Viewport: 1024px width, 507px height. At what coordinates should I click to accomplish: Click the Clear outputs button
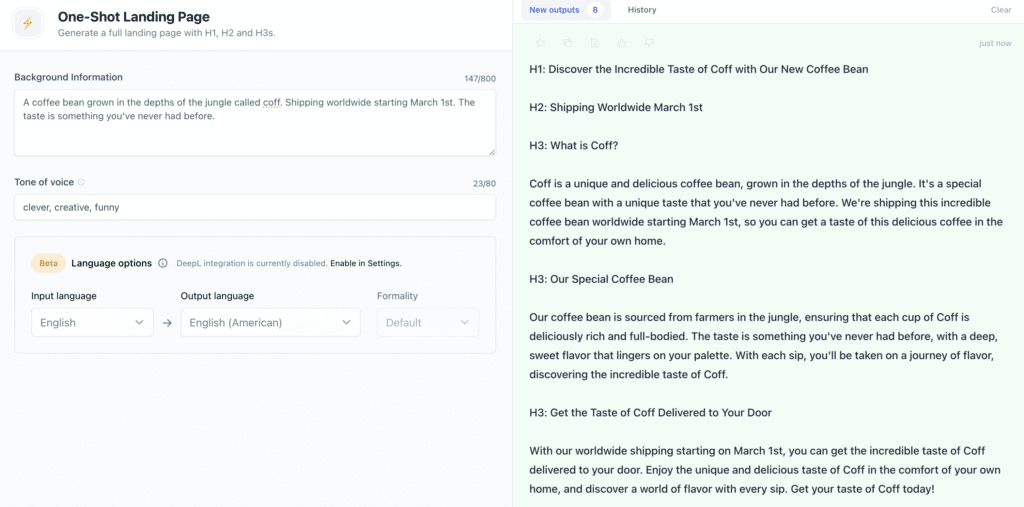1000,10
